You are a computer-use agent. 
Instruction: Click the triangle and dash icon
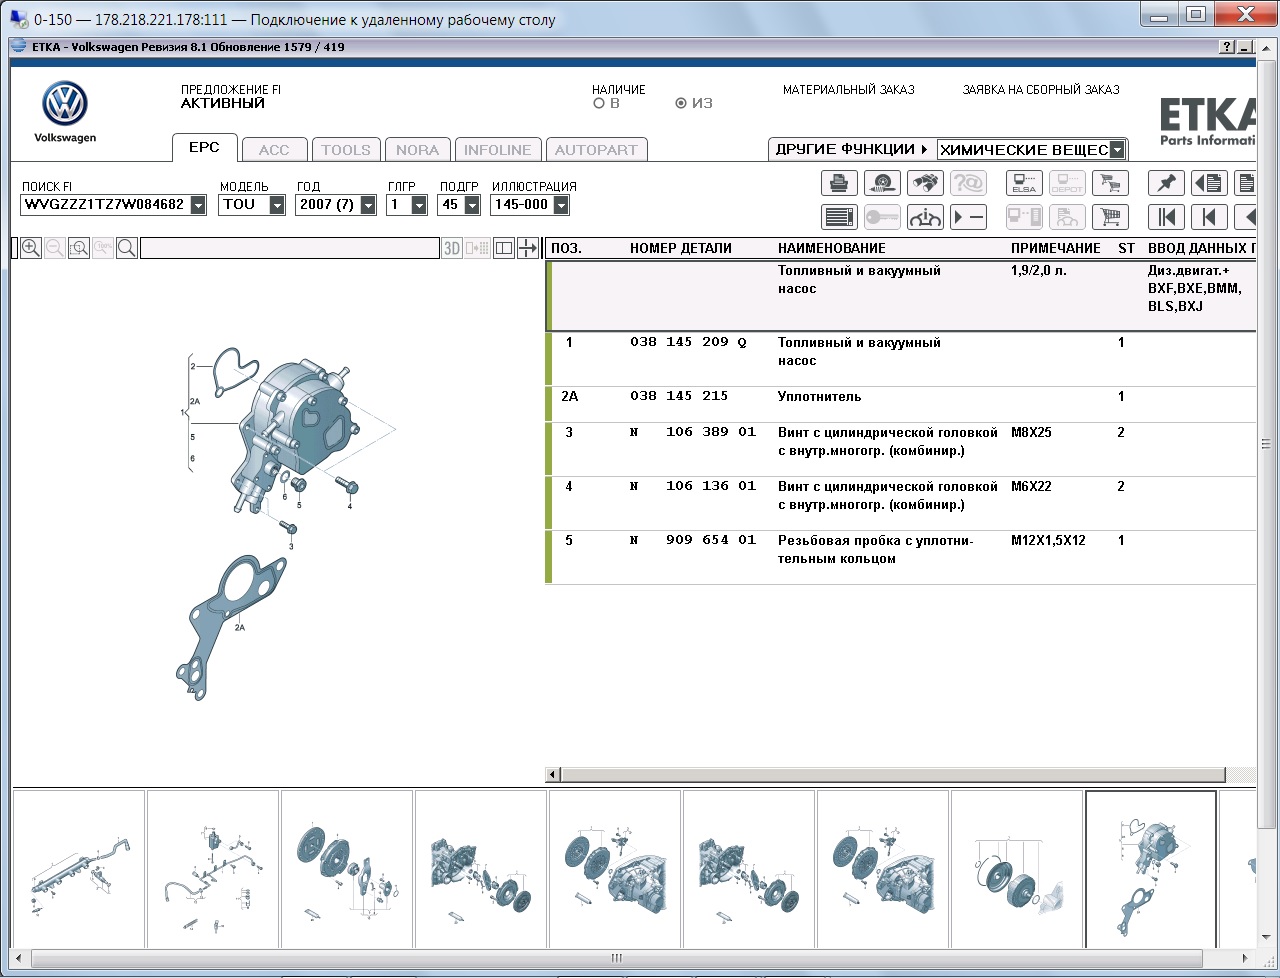[x=968, y=217]
